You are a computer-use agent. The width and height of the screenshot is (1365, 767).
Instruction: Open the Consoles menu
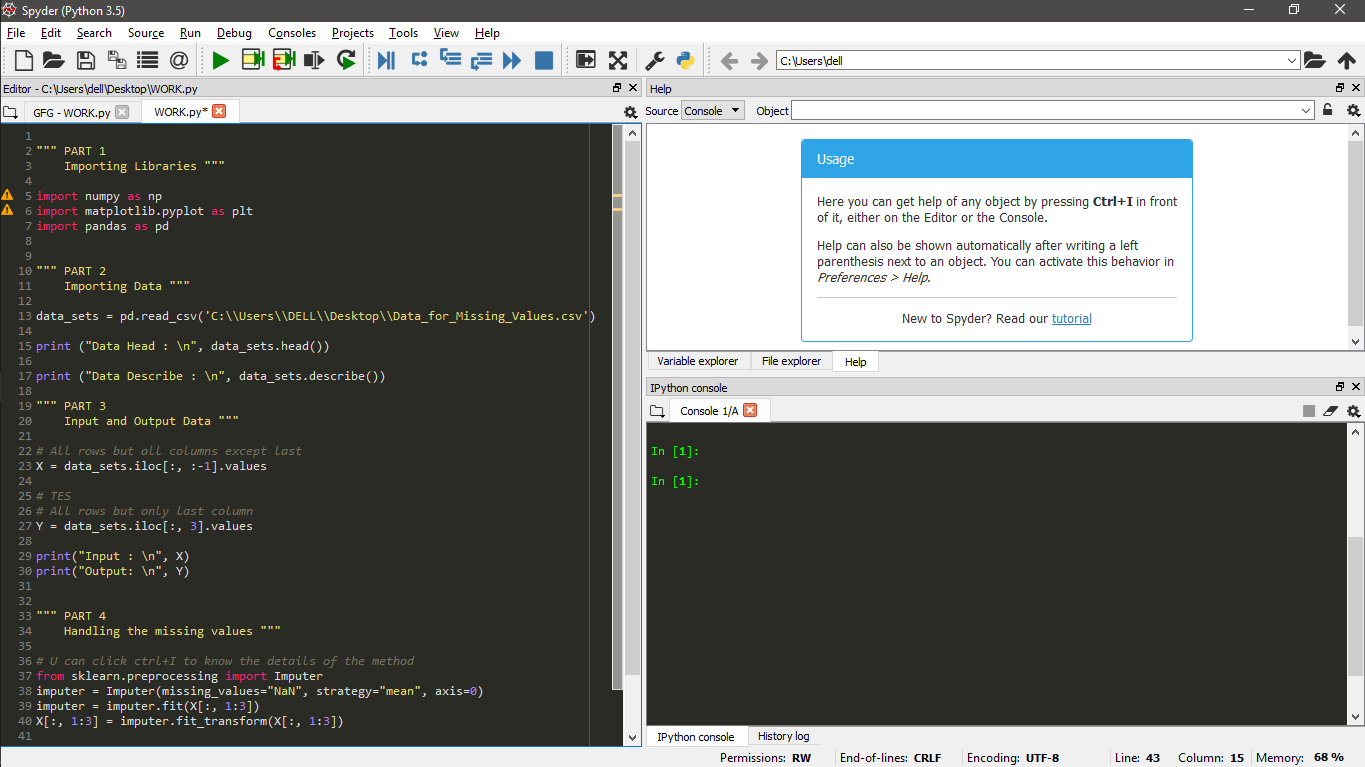[292, 33]
